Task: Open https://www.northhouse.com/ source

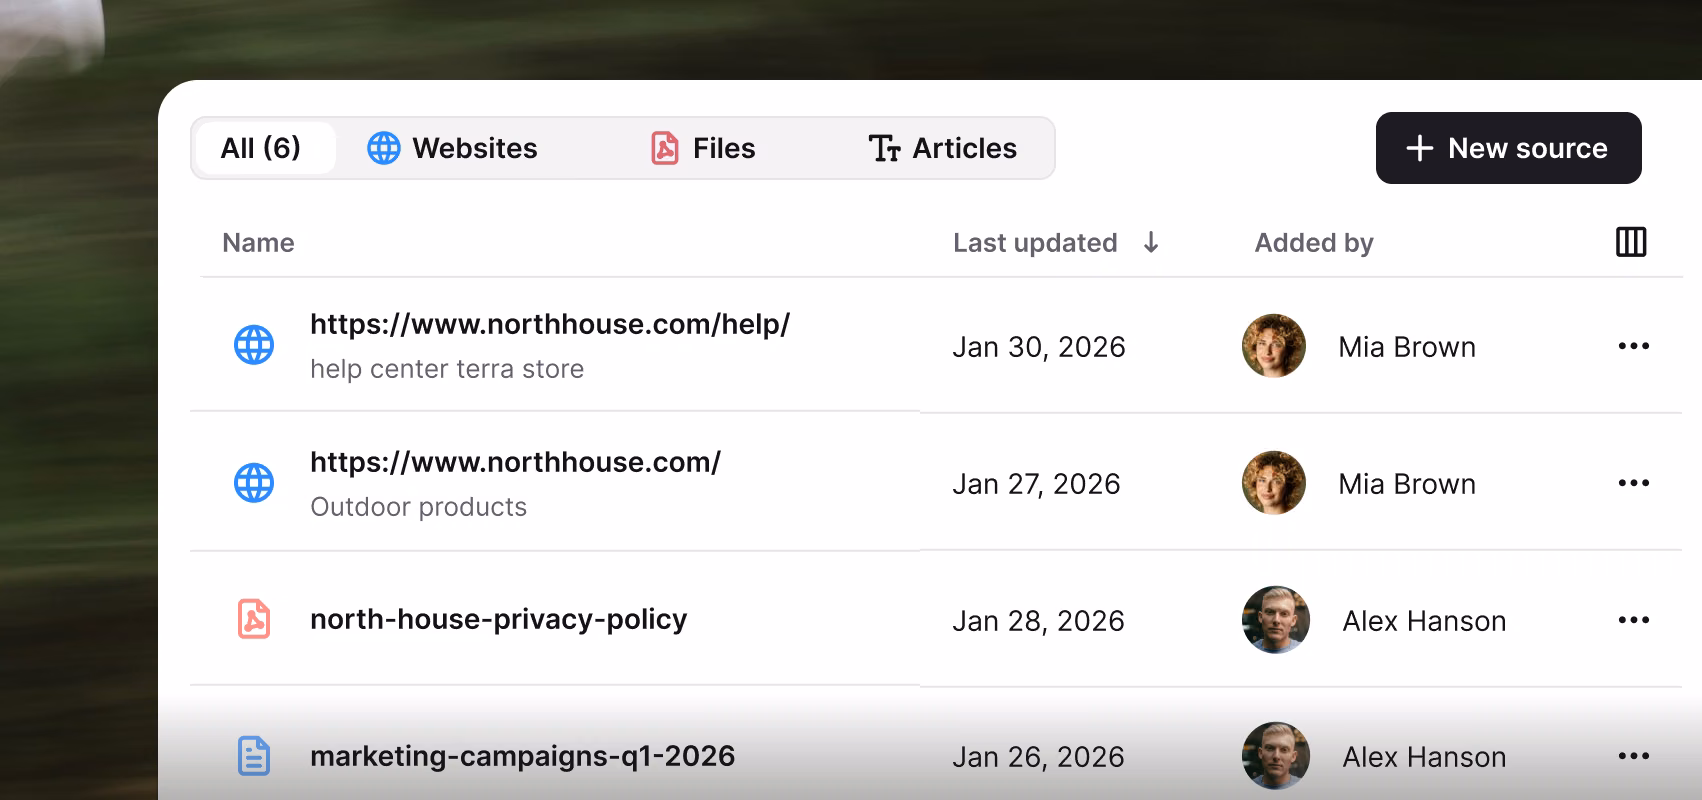Action: [x=515, y=462]
